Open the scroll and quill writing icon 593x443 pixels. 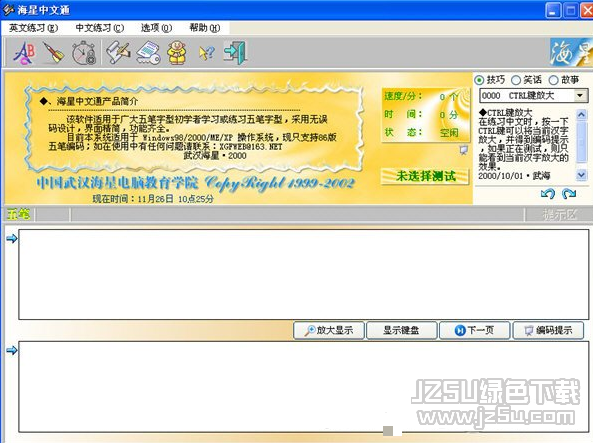[118, 53]
